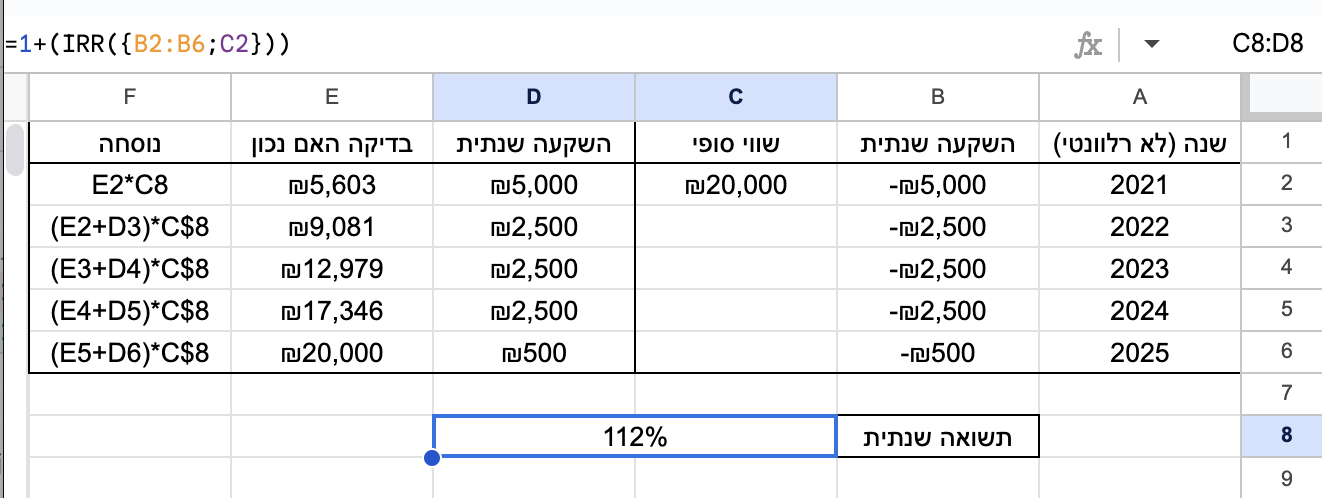
Task: Select column D header
Action: [533, 96]
